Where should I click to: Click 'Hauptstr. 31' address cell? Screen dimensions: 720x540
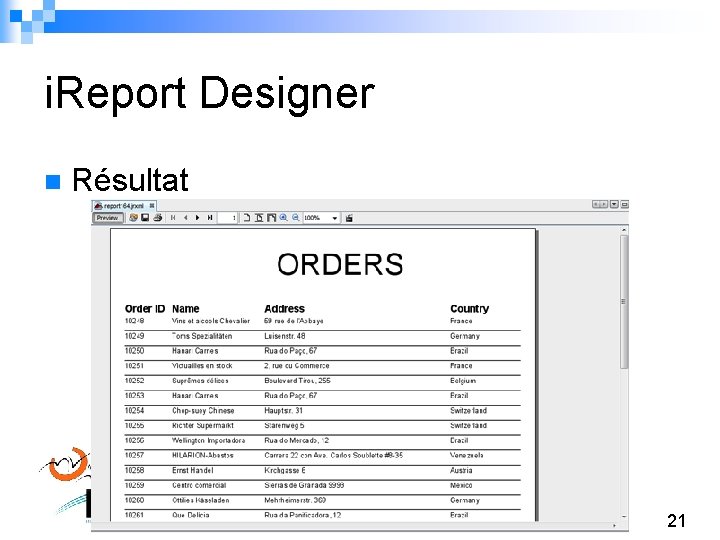click(x=283, y=411)
